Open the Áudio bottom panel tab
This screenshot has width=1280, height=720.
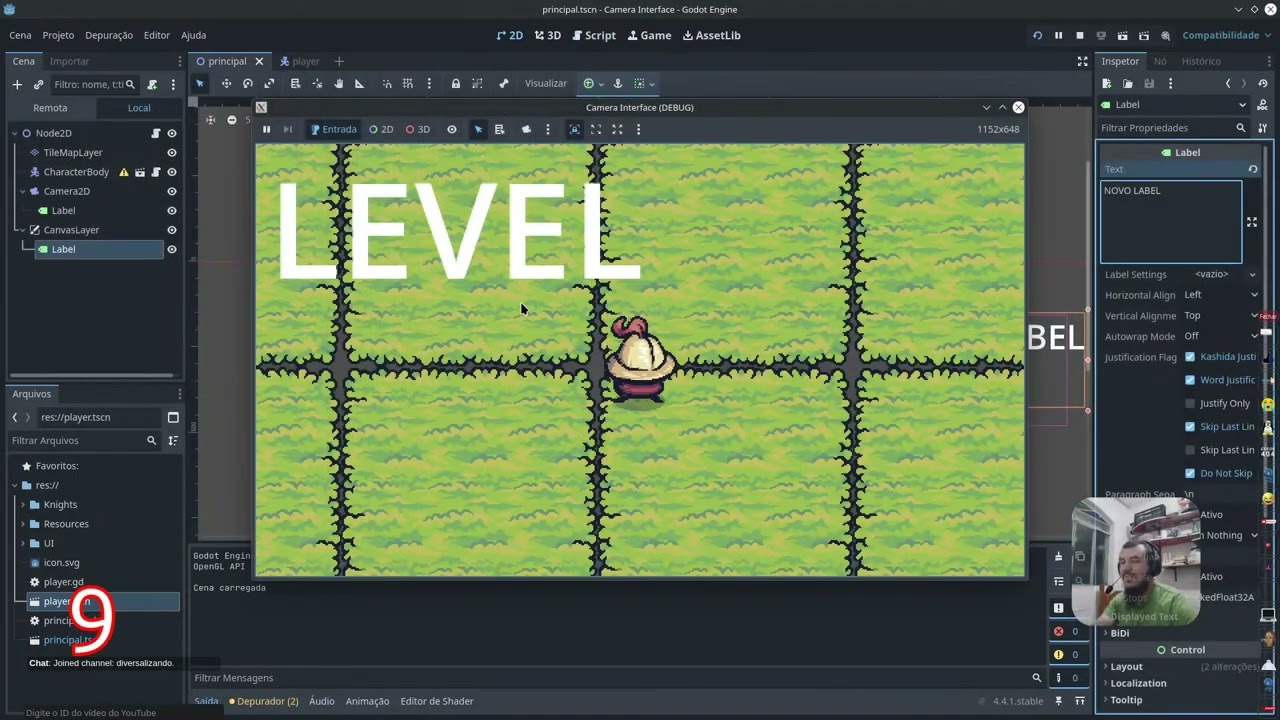click(x=322, y=701)
